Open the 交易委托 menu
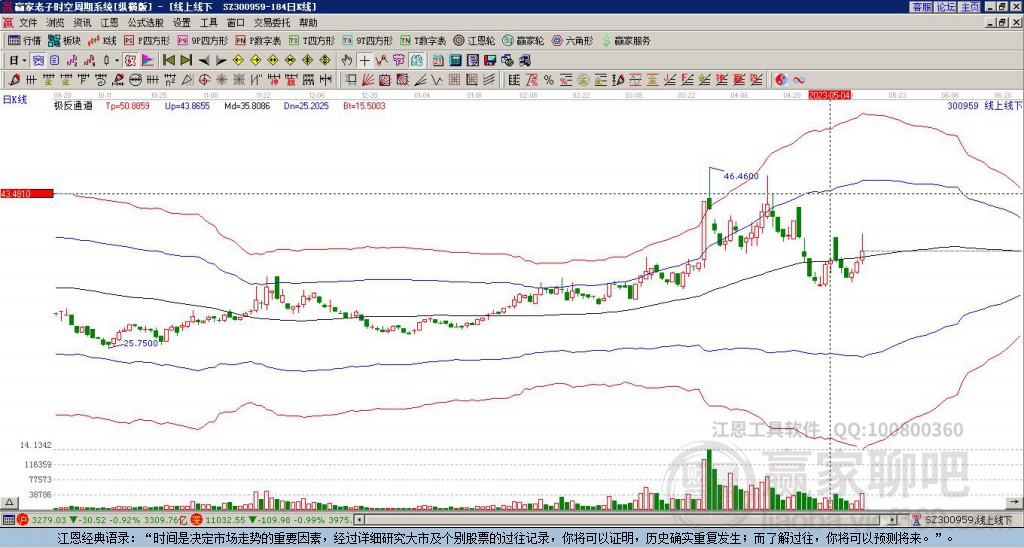This screenshot has height=548, width=1024. [272, 23]
